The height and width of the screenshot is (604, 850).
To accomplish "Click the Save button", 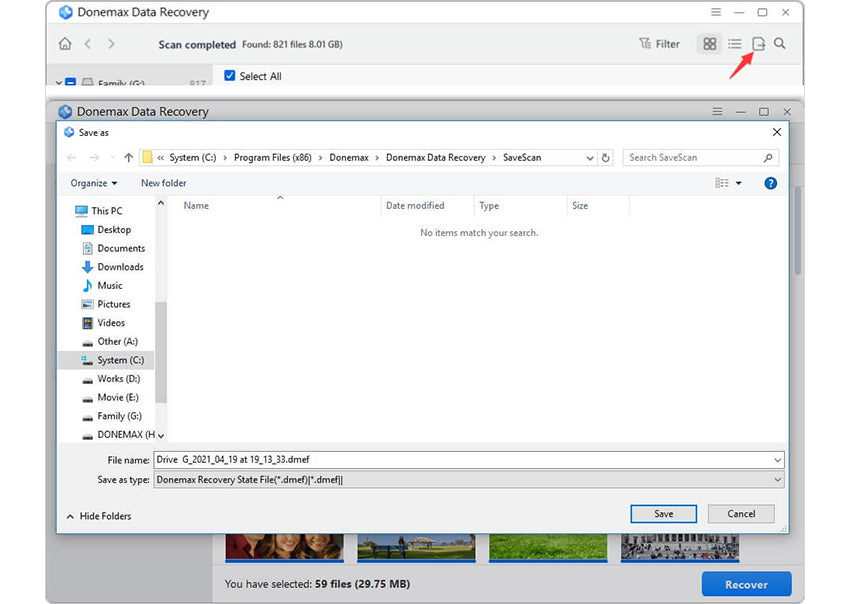I will [664, 514].
